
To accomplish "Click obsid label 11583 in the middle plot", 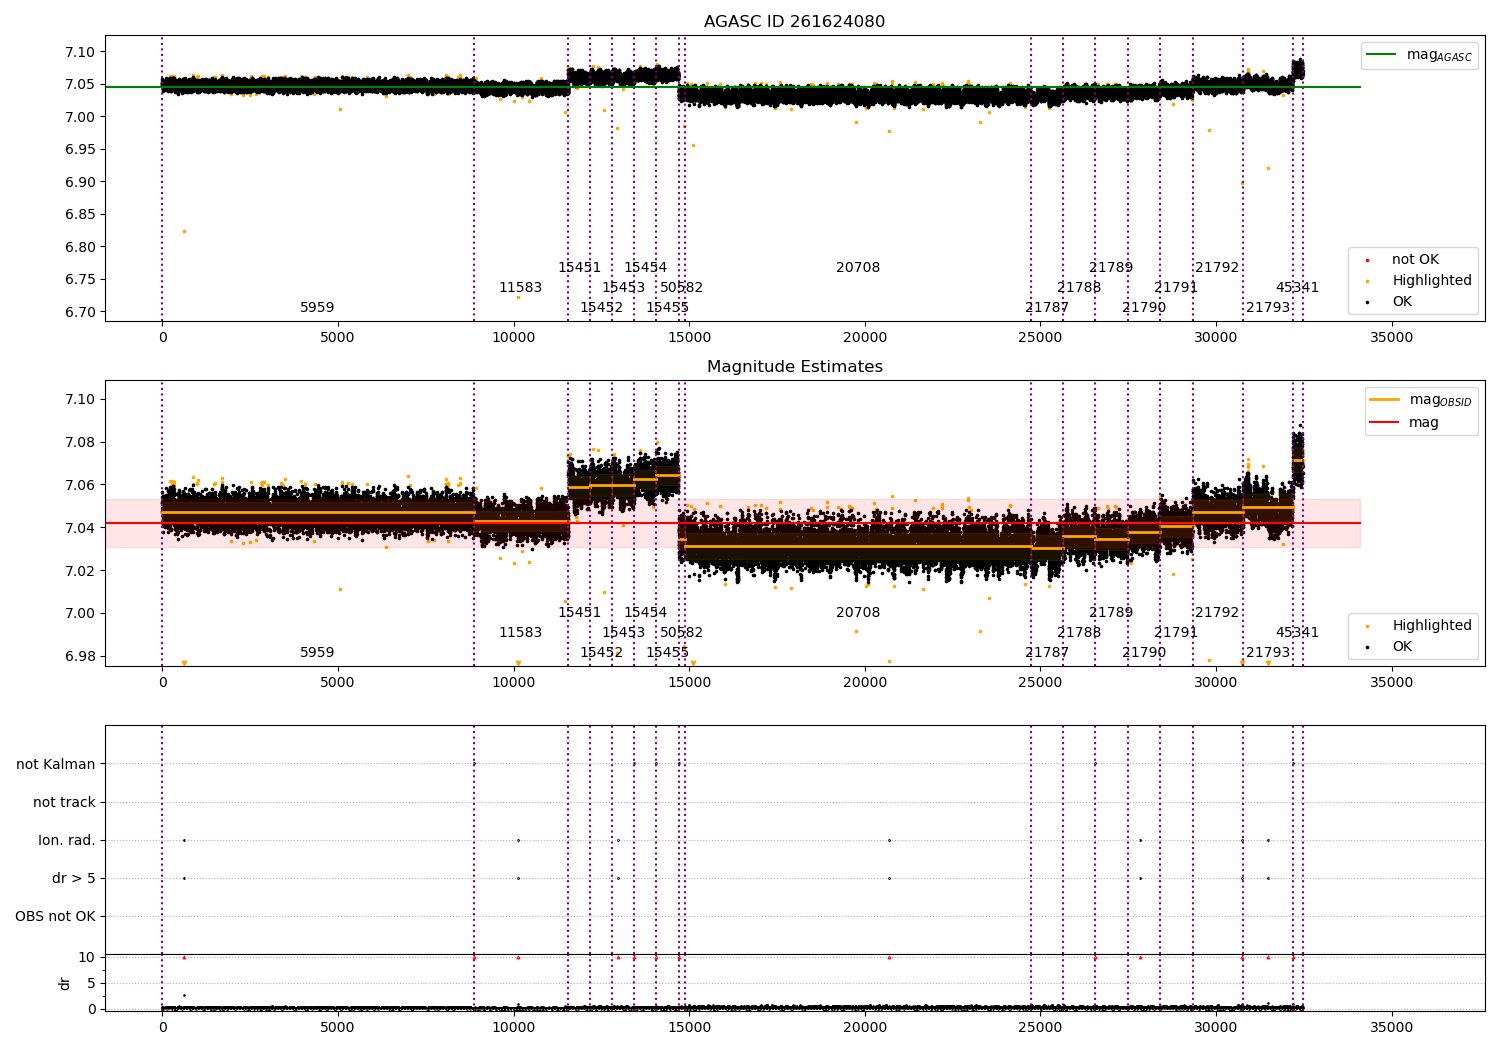I will coord(520,633).
